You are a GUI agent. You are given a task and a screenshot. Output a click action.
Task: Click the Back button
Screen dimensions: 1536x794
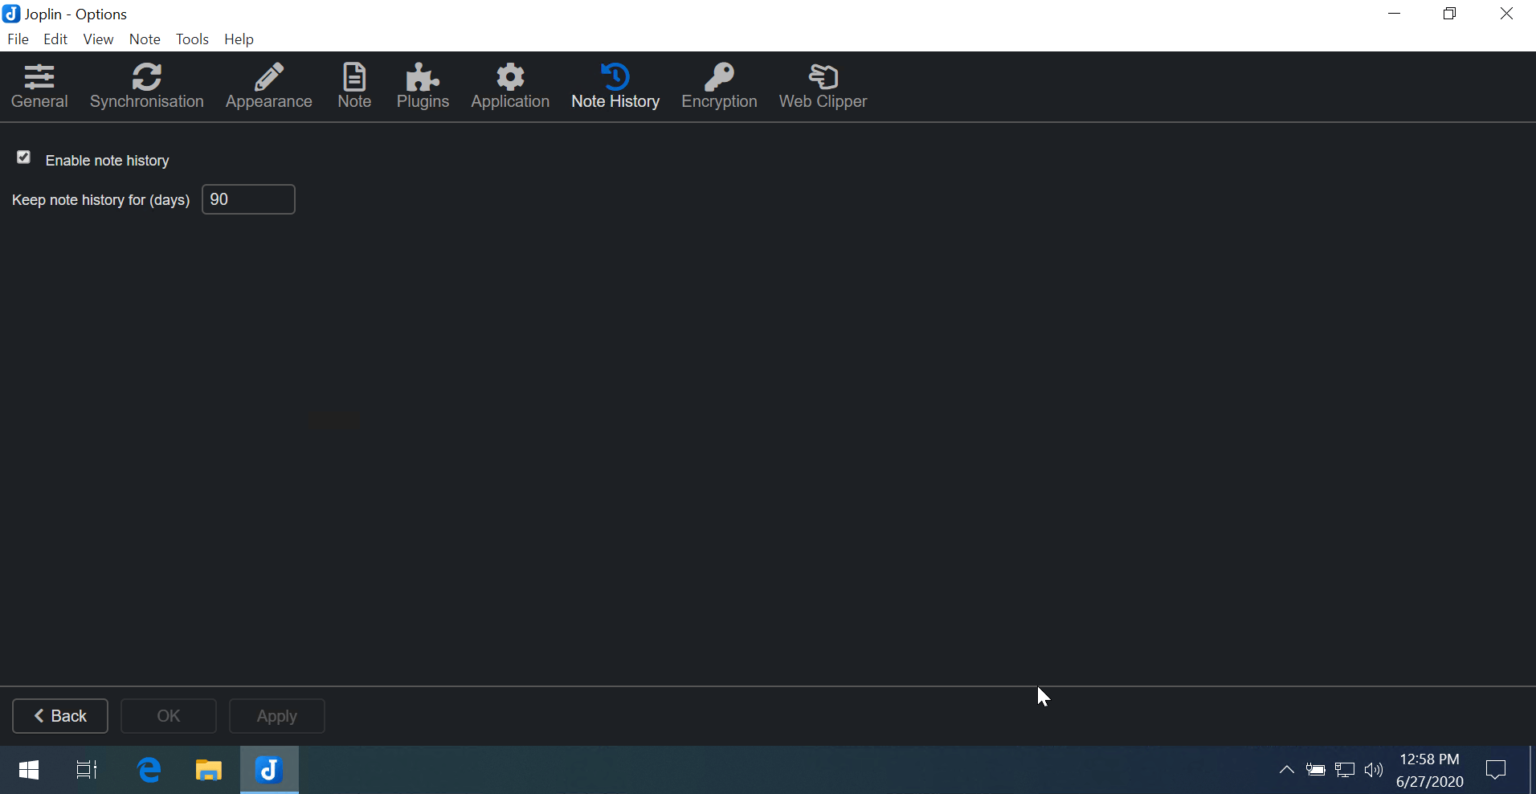59,715
